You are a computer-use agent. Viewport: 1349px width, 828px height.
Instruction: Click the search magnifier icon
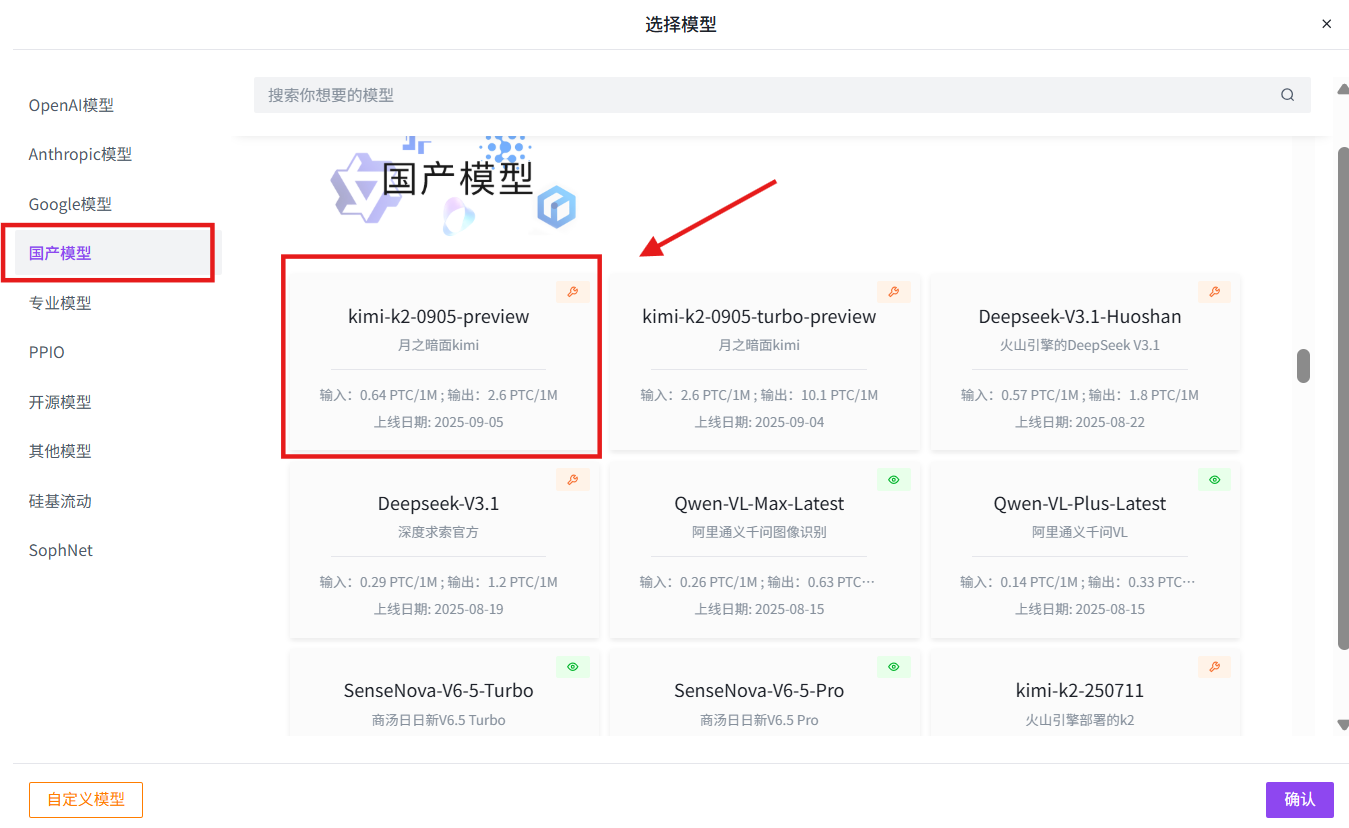click(1287, 95)
